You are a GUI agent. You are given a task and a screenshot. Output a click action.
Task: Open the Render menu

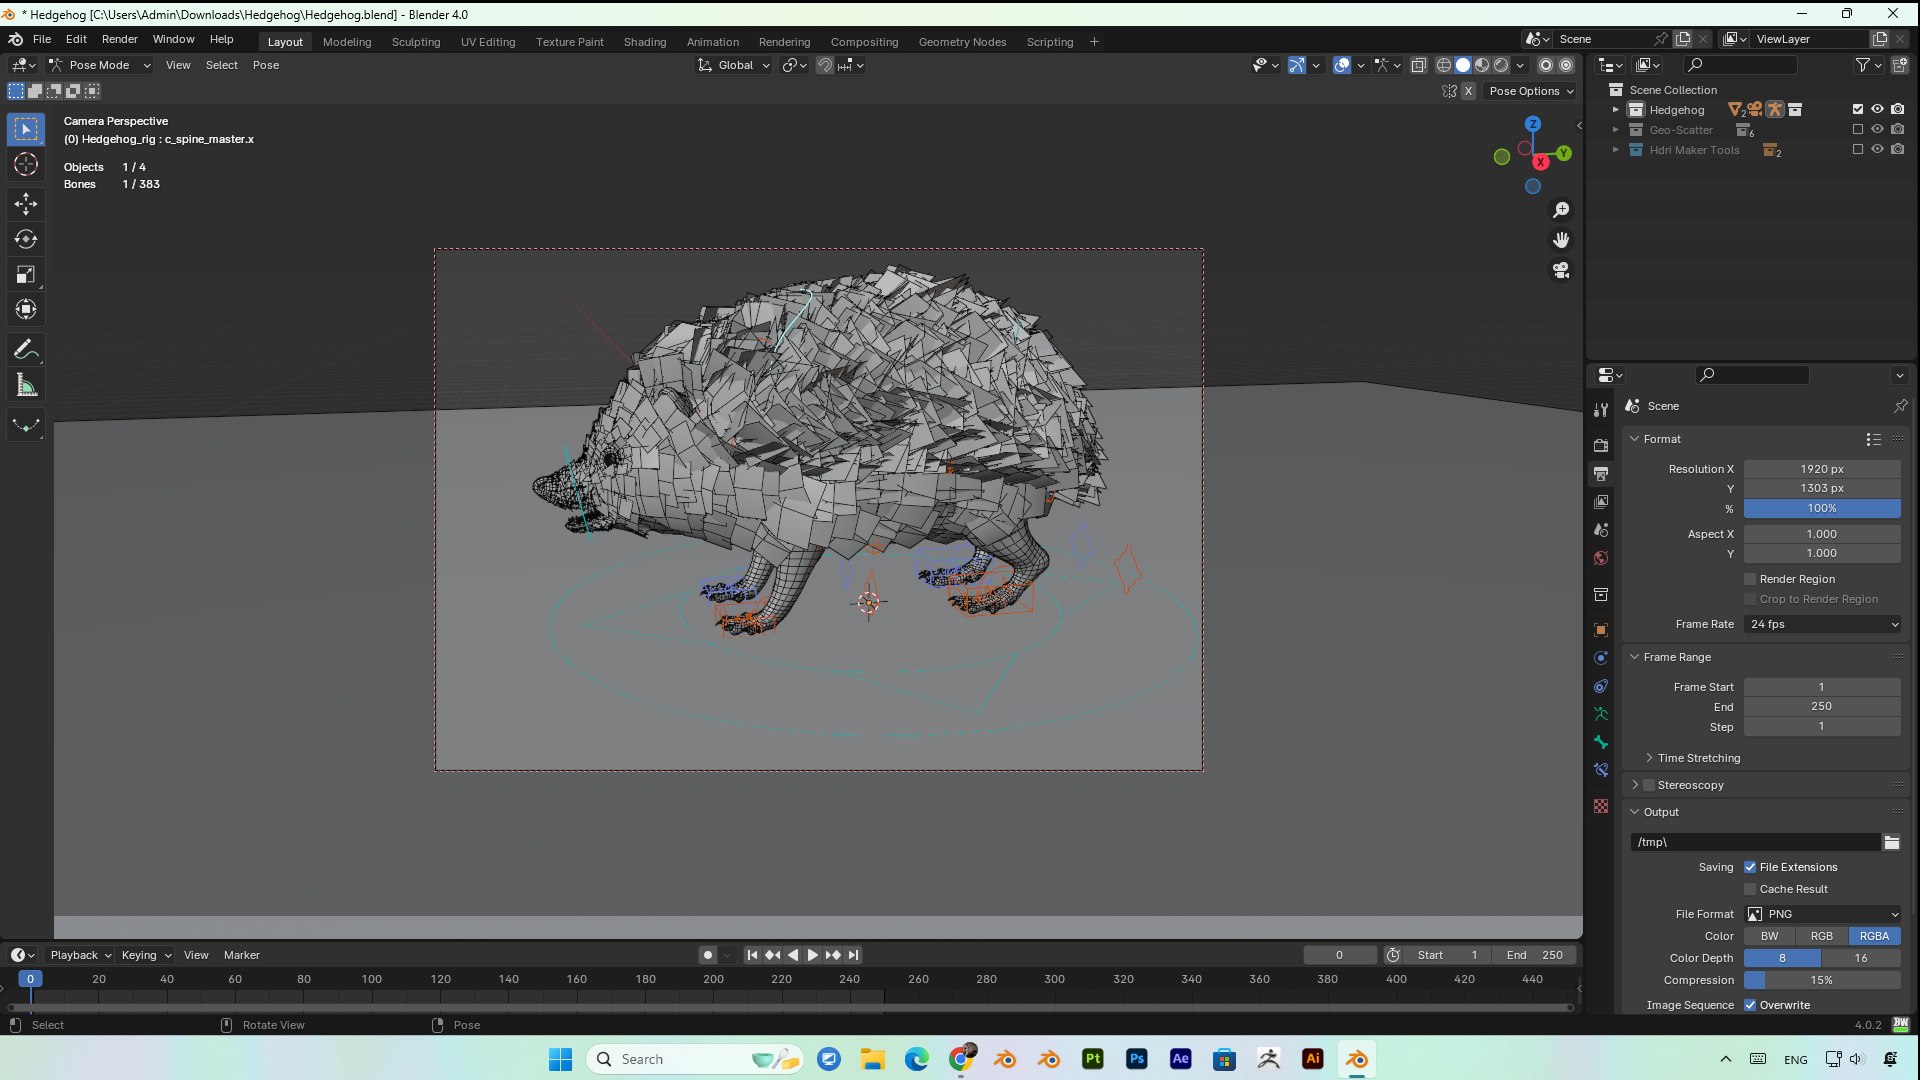pos(119,39)
